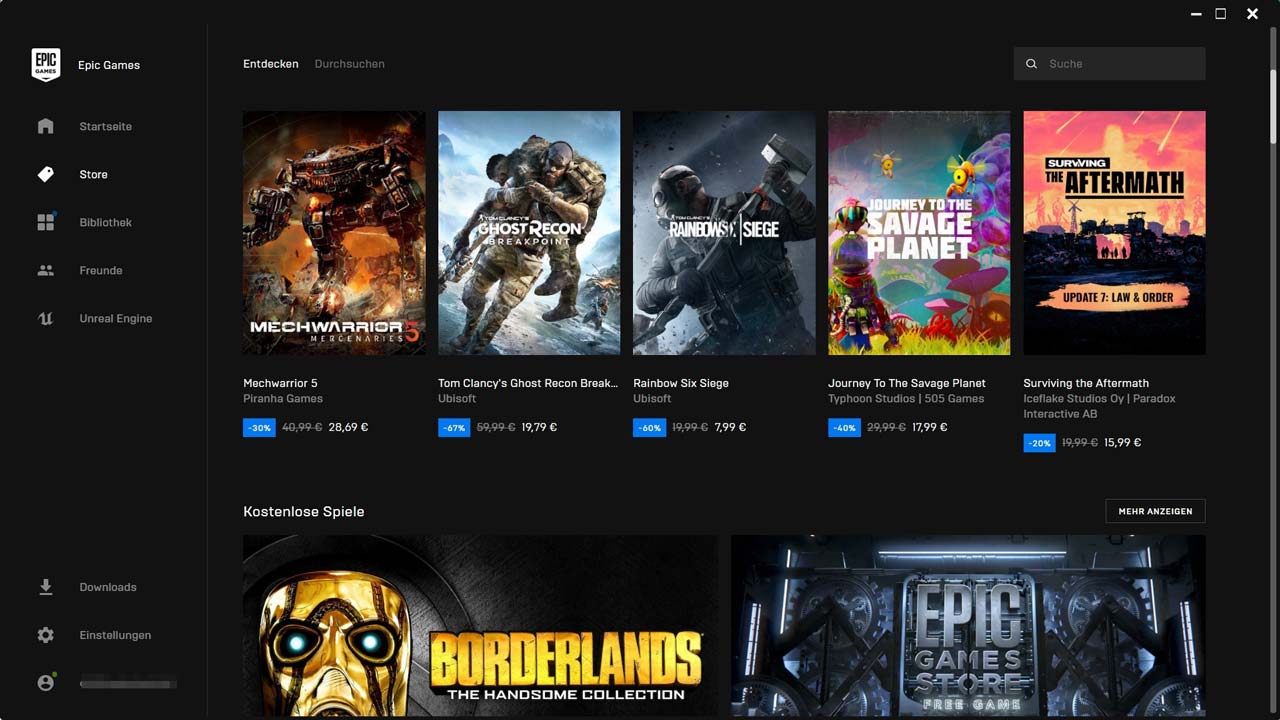1280x720 pixels.
Task: Click the 19,79 € price
Action: 539,428
